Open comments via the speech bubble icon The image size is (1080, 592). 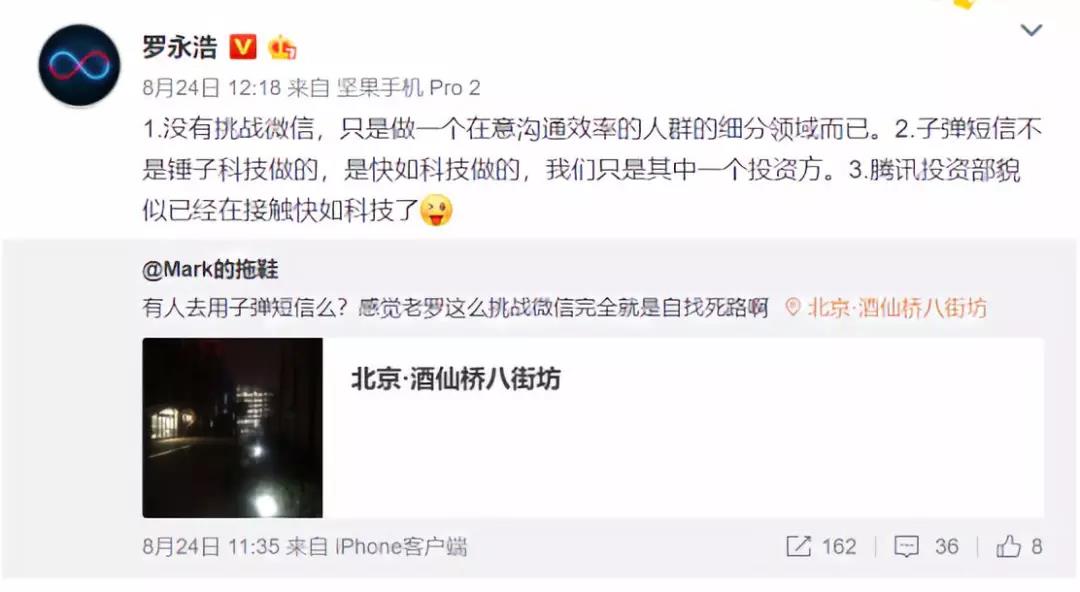pyautogui.click(x=906, y=547)
